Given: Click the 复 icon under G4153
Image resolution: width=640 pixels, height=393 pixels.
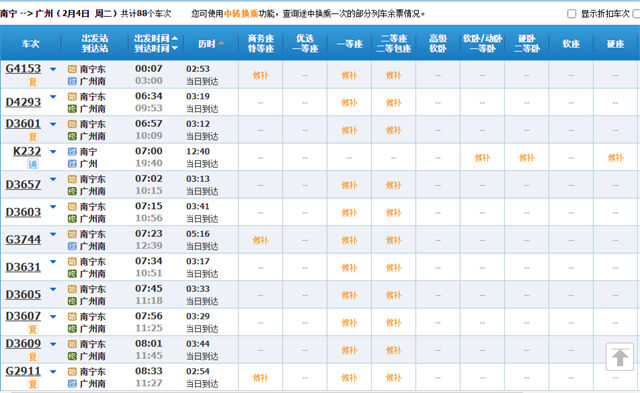Looking at the screenshot, I should [x=32, y=82].
